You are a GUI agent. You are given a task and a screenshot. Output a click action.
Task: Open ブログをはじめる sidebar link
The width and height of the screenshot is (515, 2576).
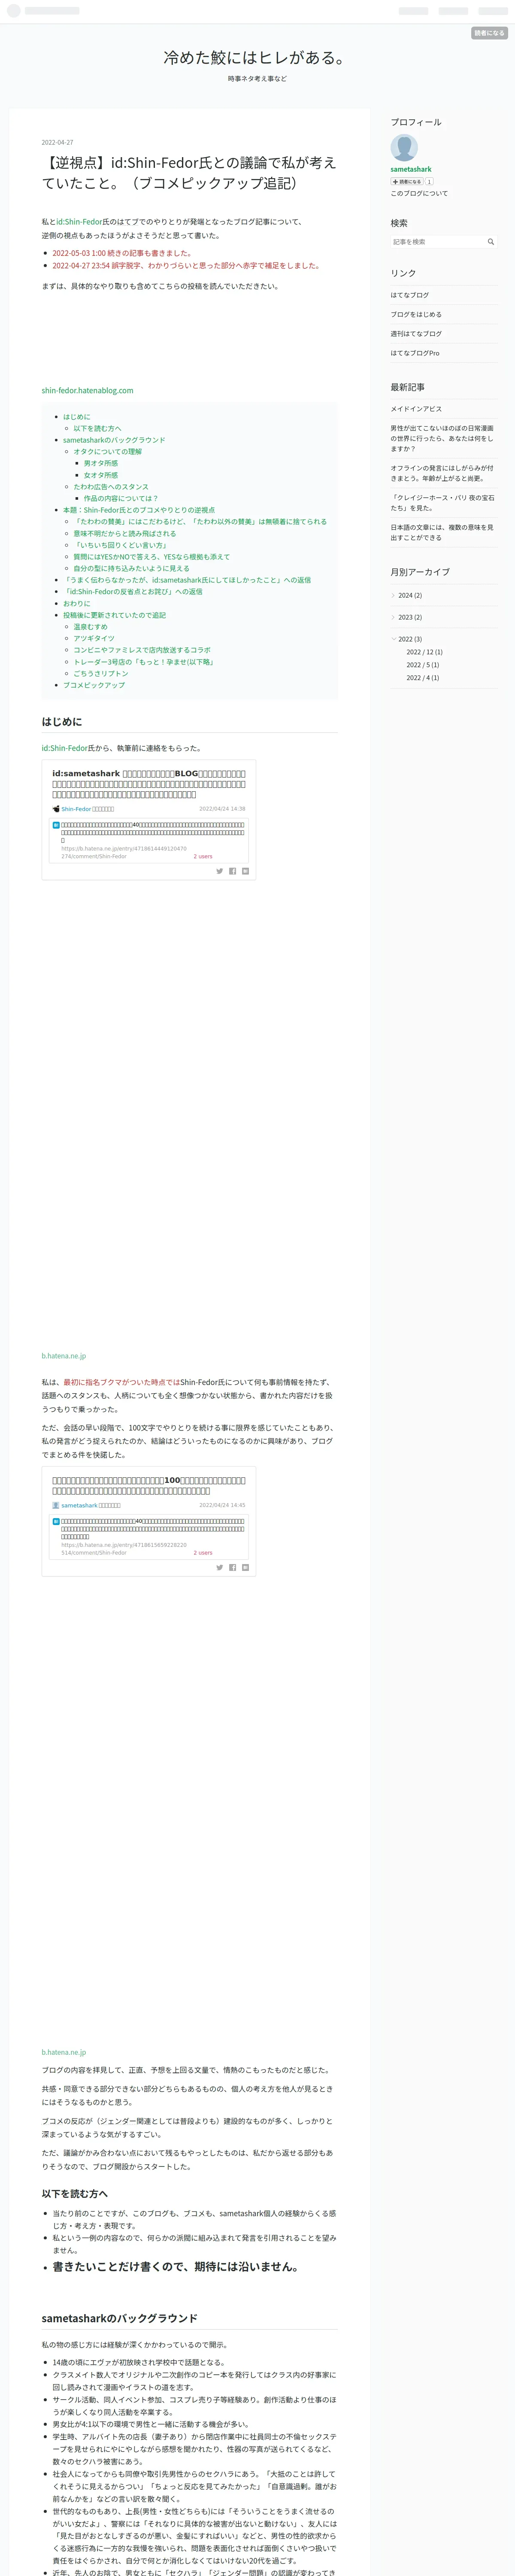[x=416, y=314]
